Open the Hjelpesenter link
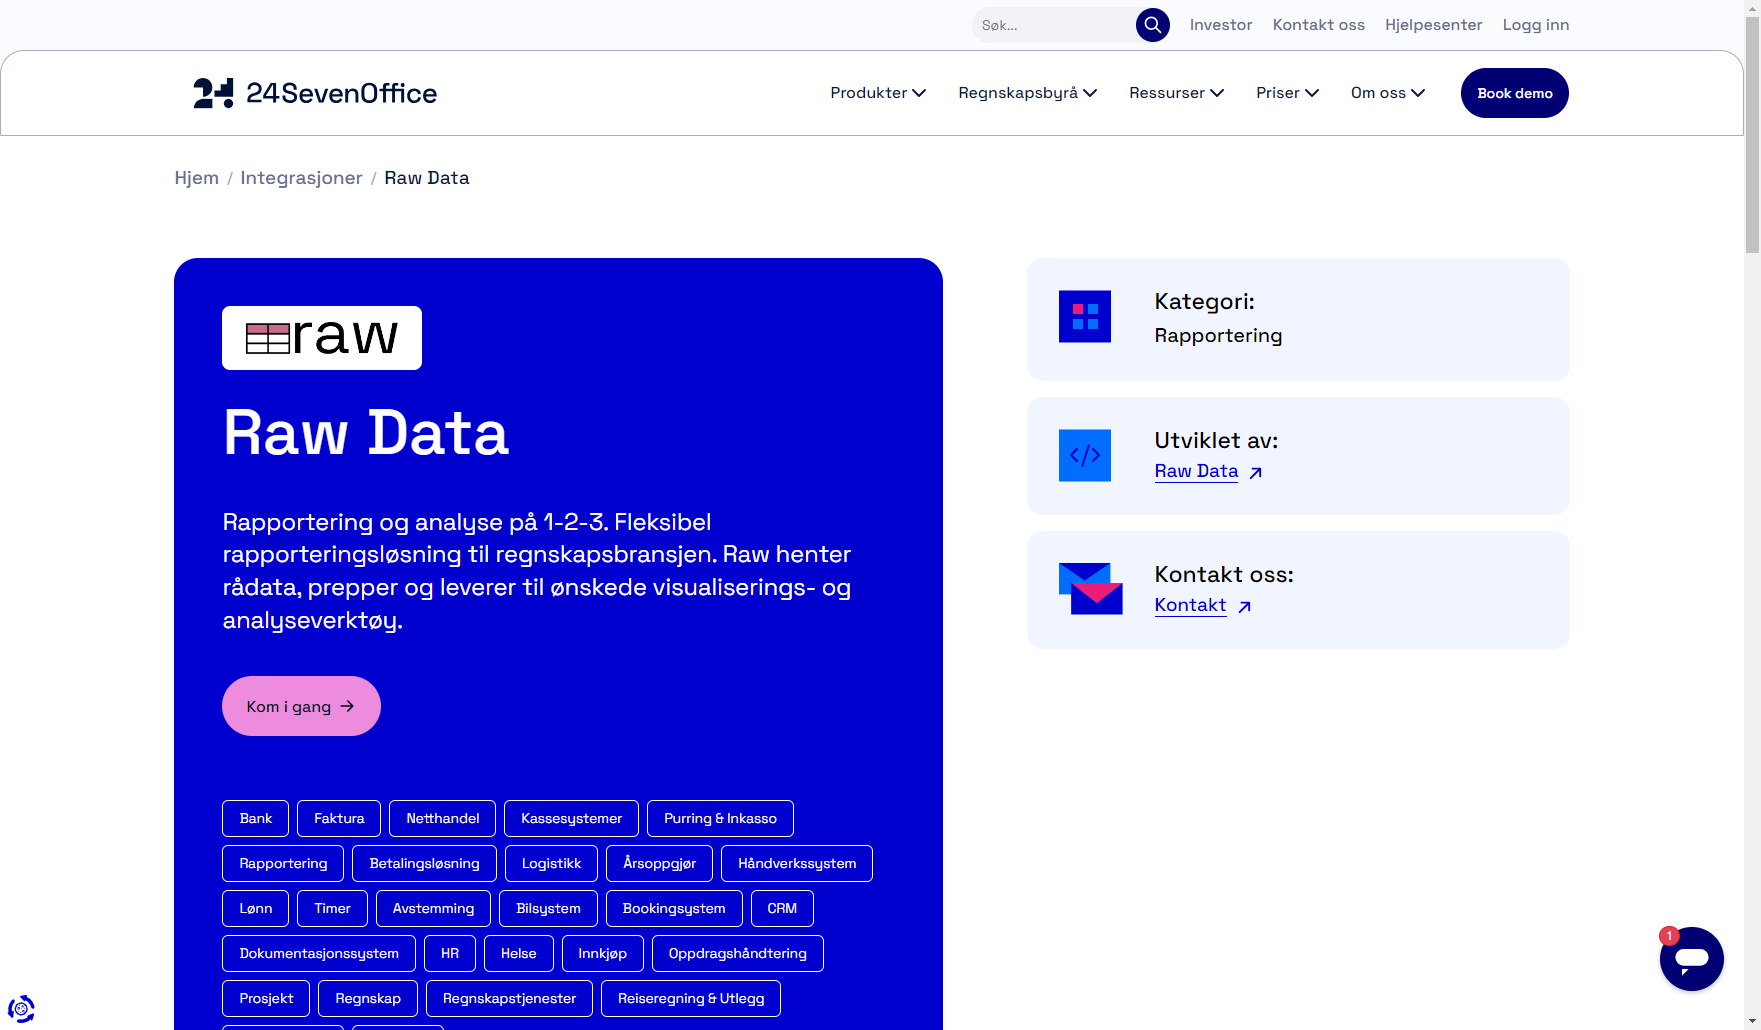 click(x=1433, y=25)
